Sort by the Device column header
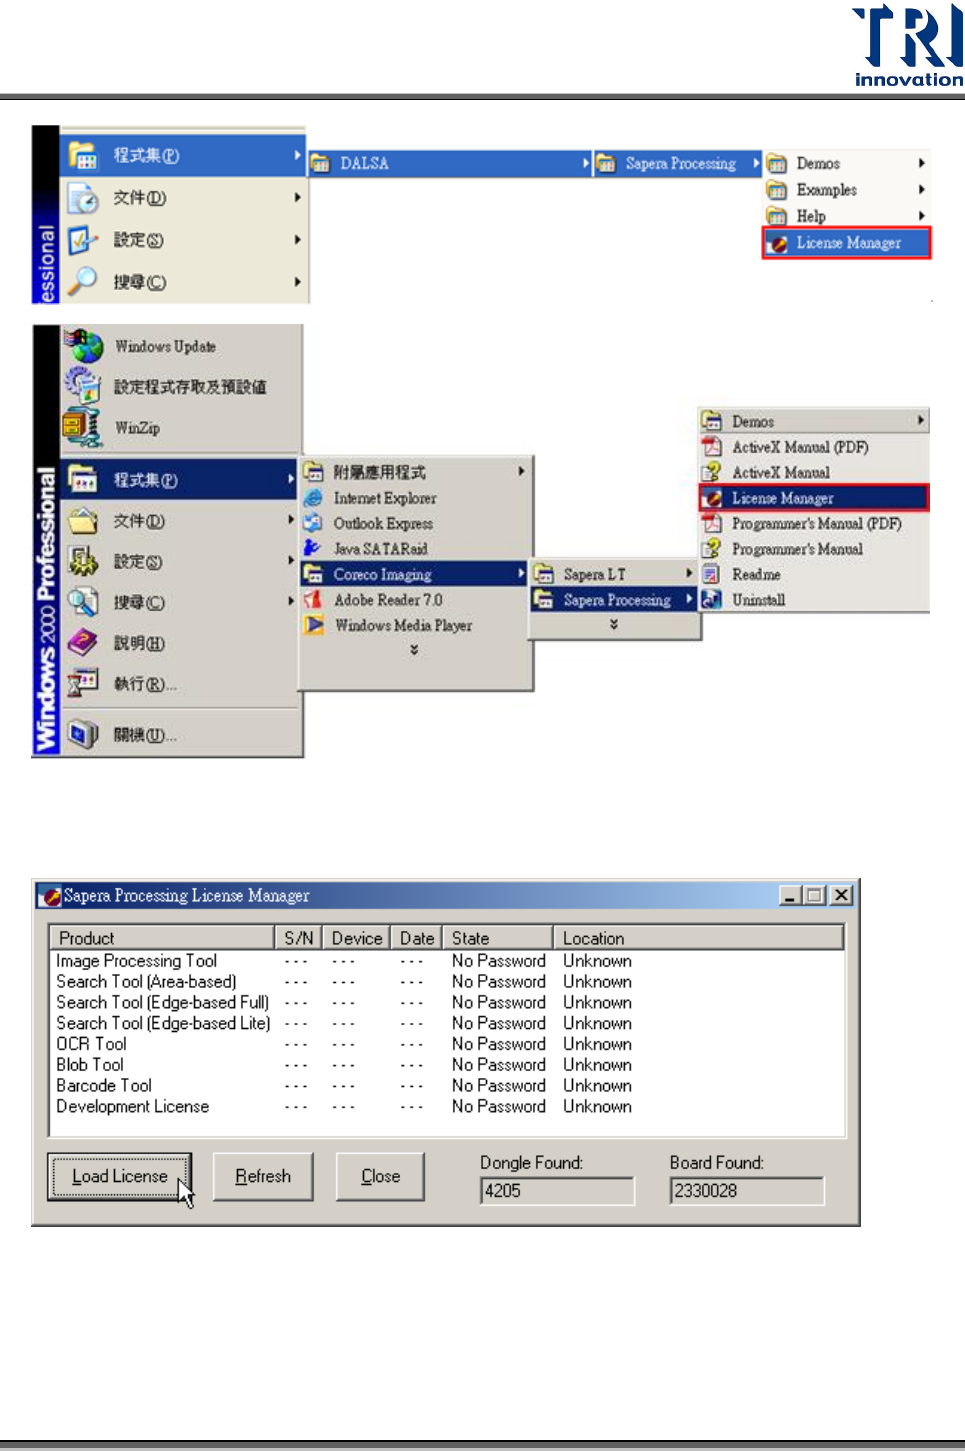 click(356, 938)
